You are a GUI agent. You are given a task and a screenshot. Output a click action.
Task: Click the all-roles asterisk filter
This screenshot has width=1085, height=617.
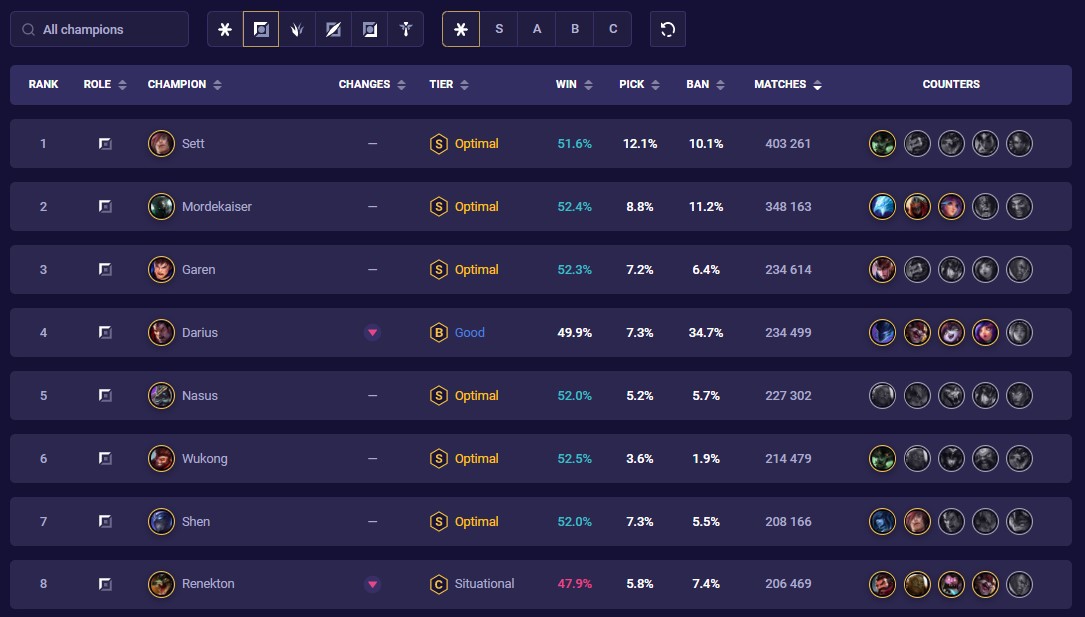pyautogui.click(x=225, y=29)
